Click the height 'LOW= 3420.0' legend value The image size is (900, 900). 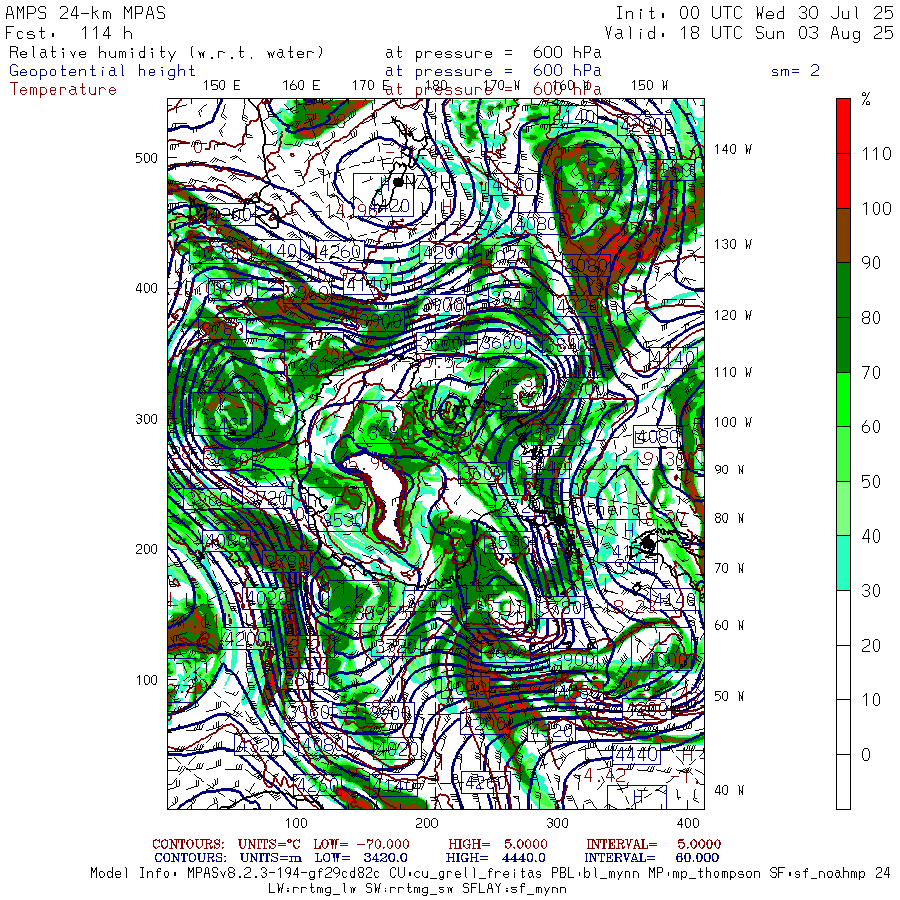point(361,858)
